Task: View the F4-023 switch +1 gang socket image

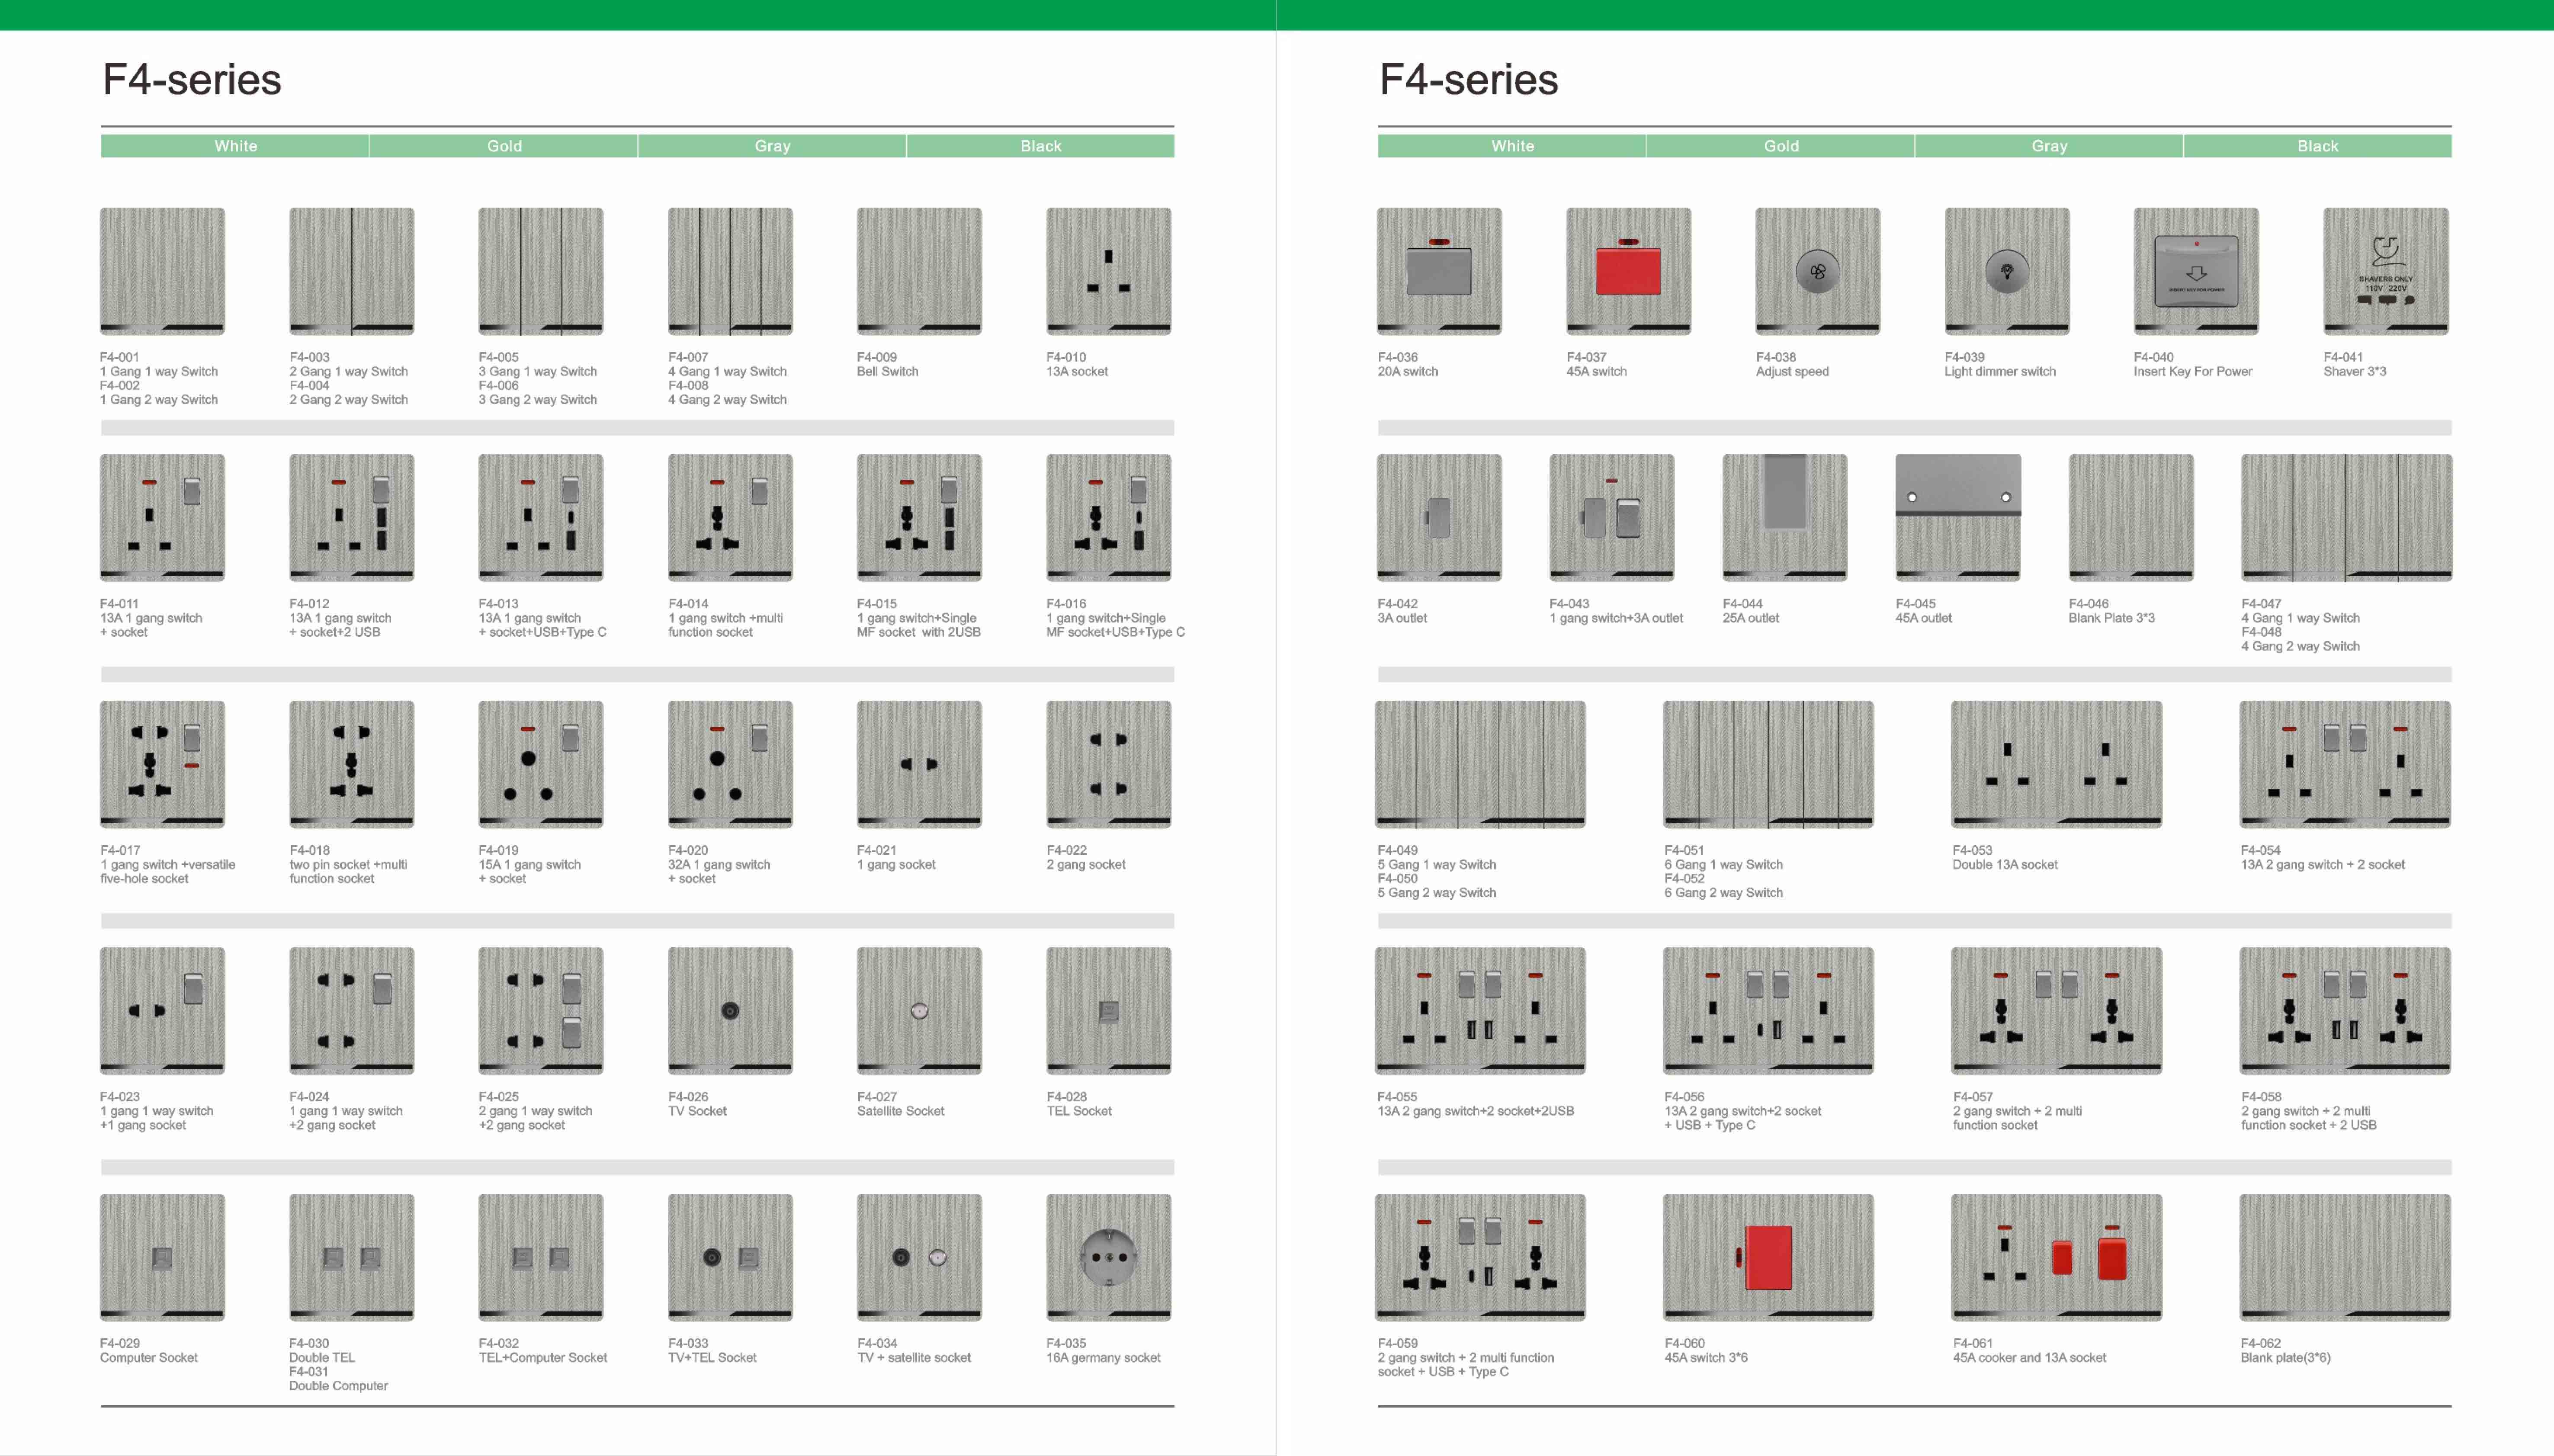Action: pos(162,1011)
